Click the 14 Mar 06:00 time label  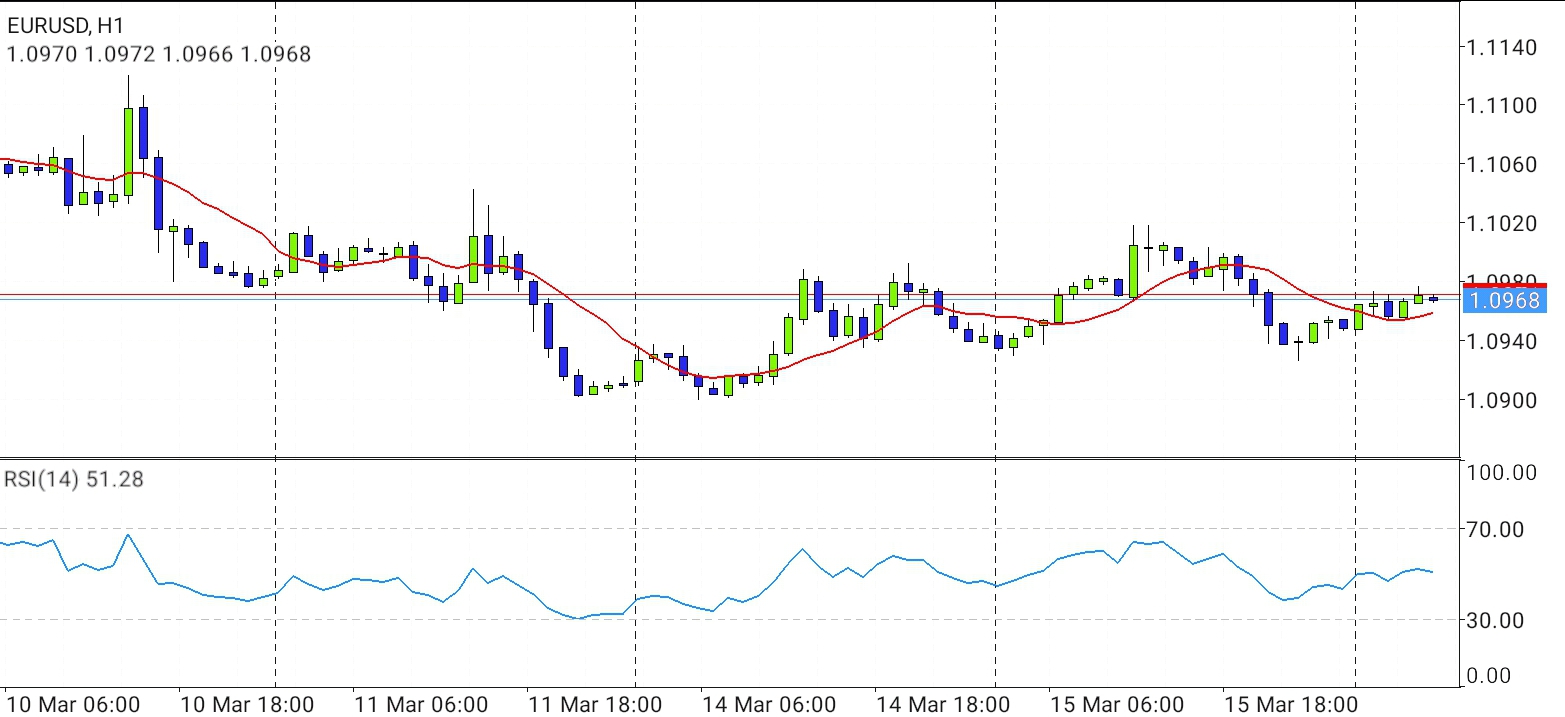tap(770, 704)
